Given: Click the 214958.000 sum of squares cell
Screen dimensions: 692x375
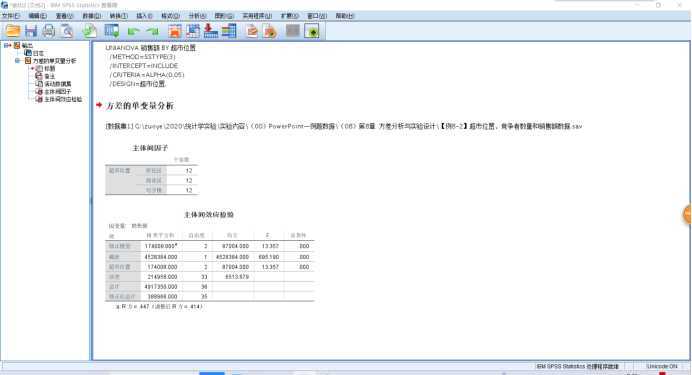Looking at the screenshot, I should tap(162, 277).
